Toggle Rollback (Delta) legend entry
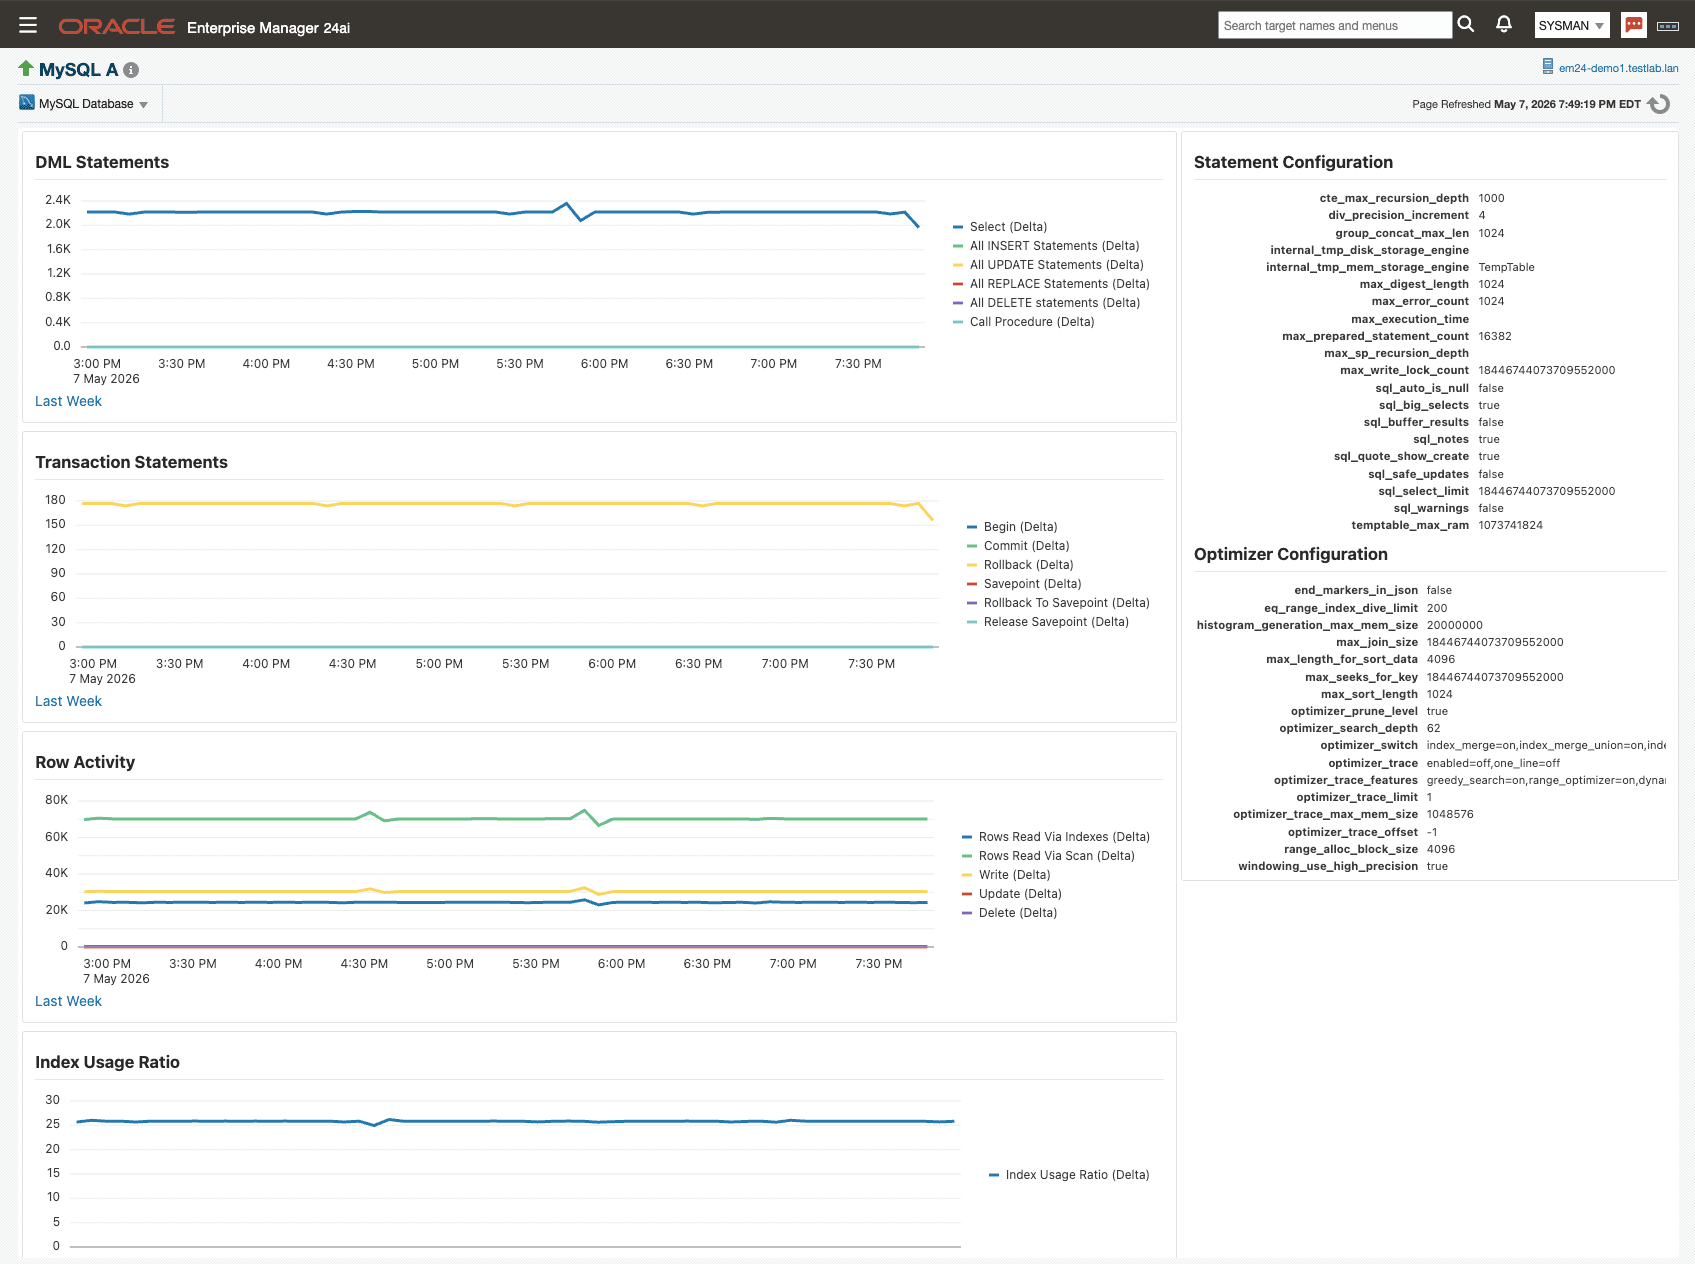 [1020, 565]
